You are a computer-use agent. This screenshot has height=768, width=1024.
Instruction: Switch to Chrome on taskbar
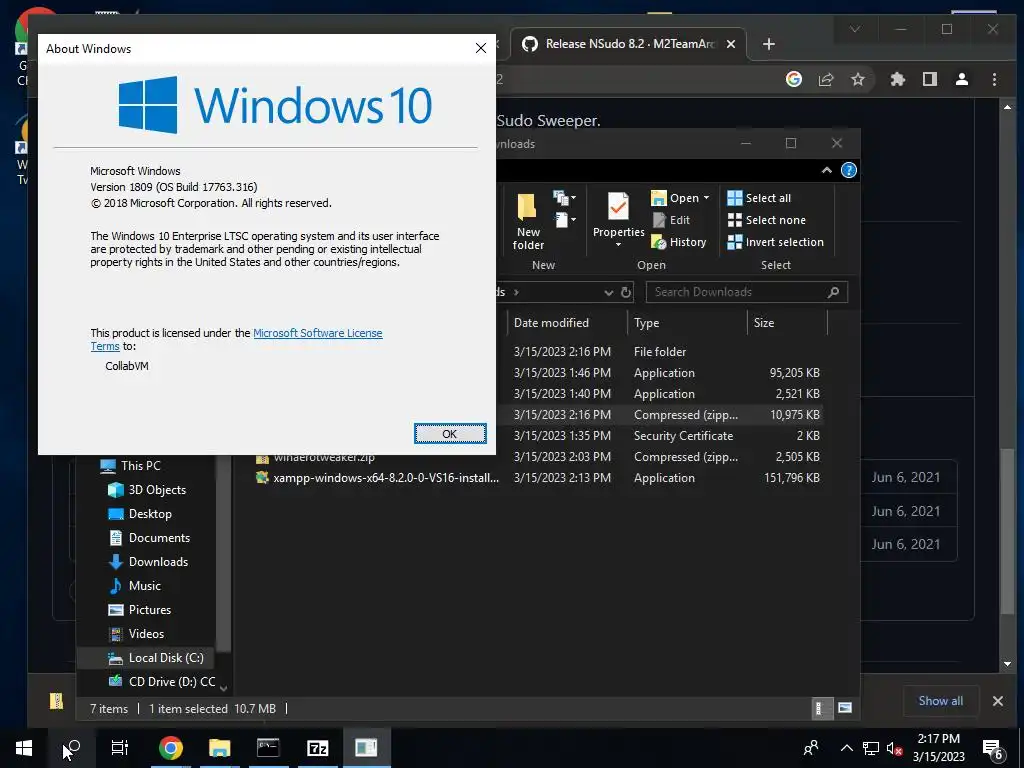point(170,748)
